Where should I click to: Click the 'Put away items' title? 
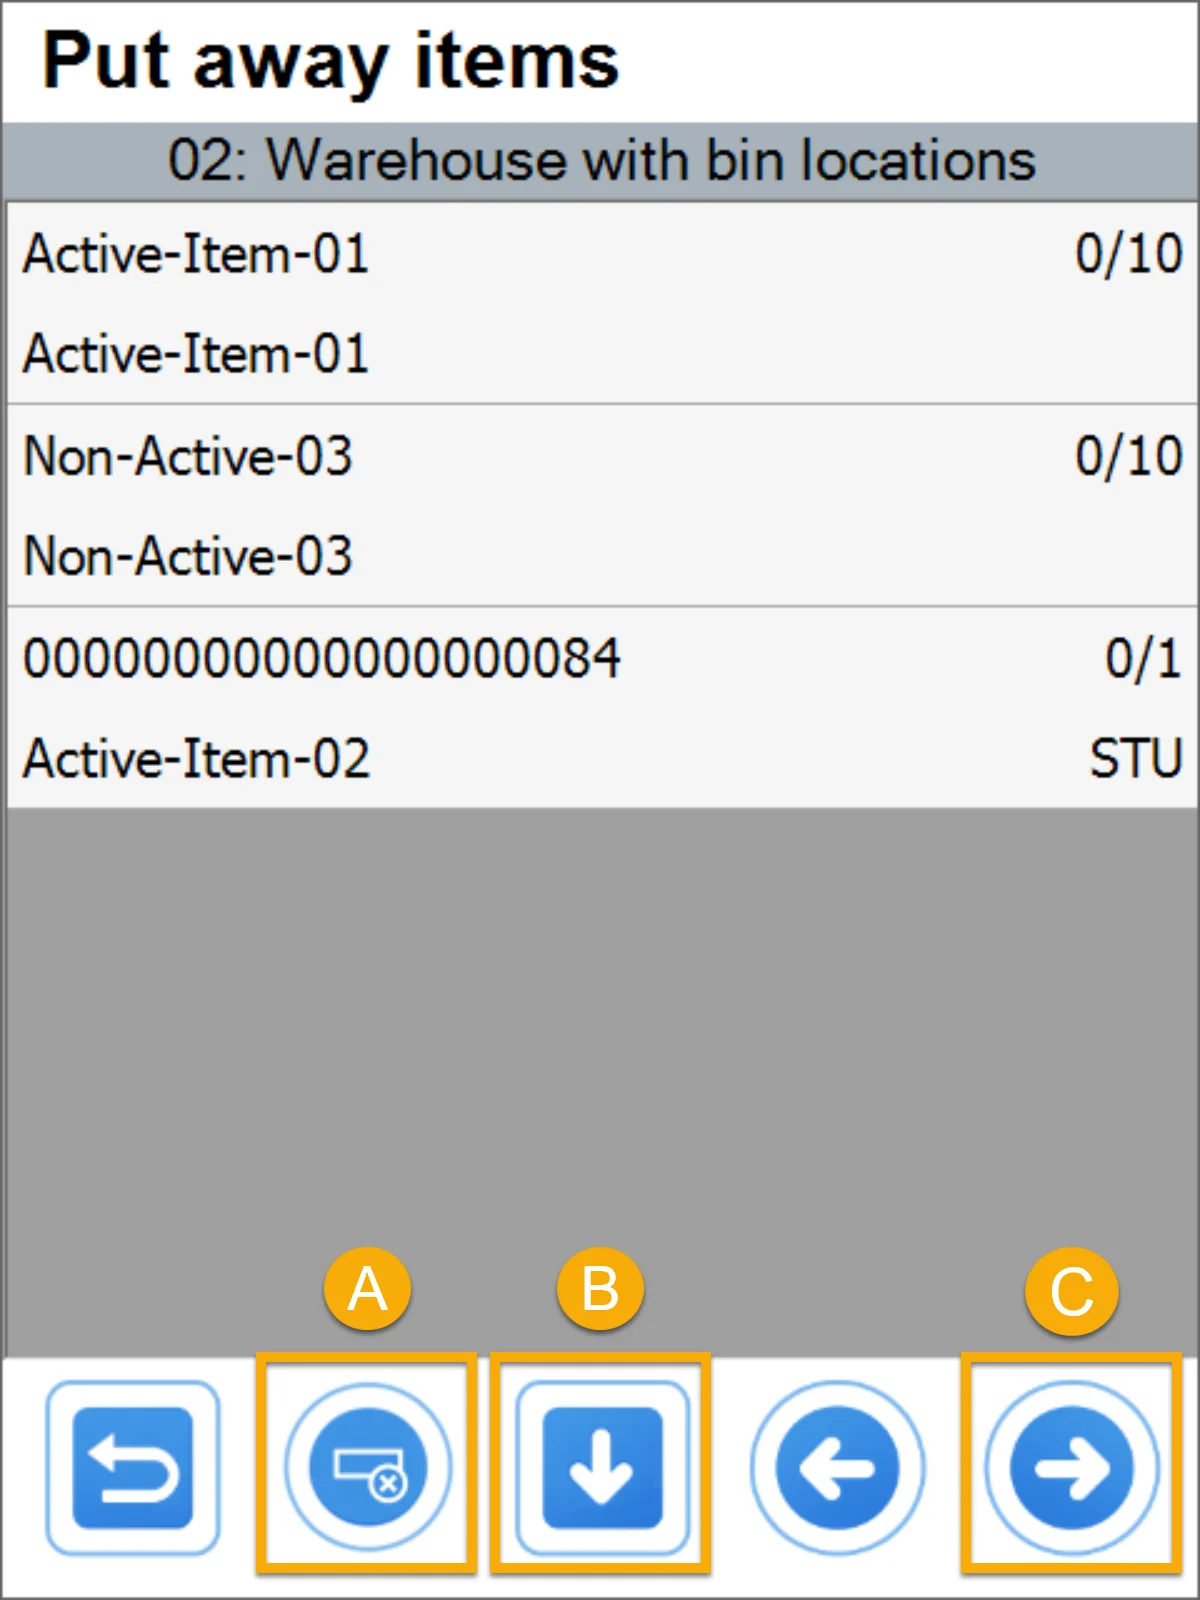(330, 62)
